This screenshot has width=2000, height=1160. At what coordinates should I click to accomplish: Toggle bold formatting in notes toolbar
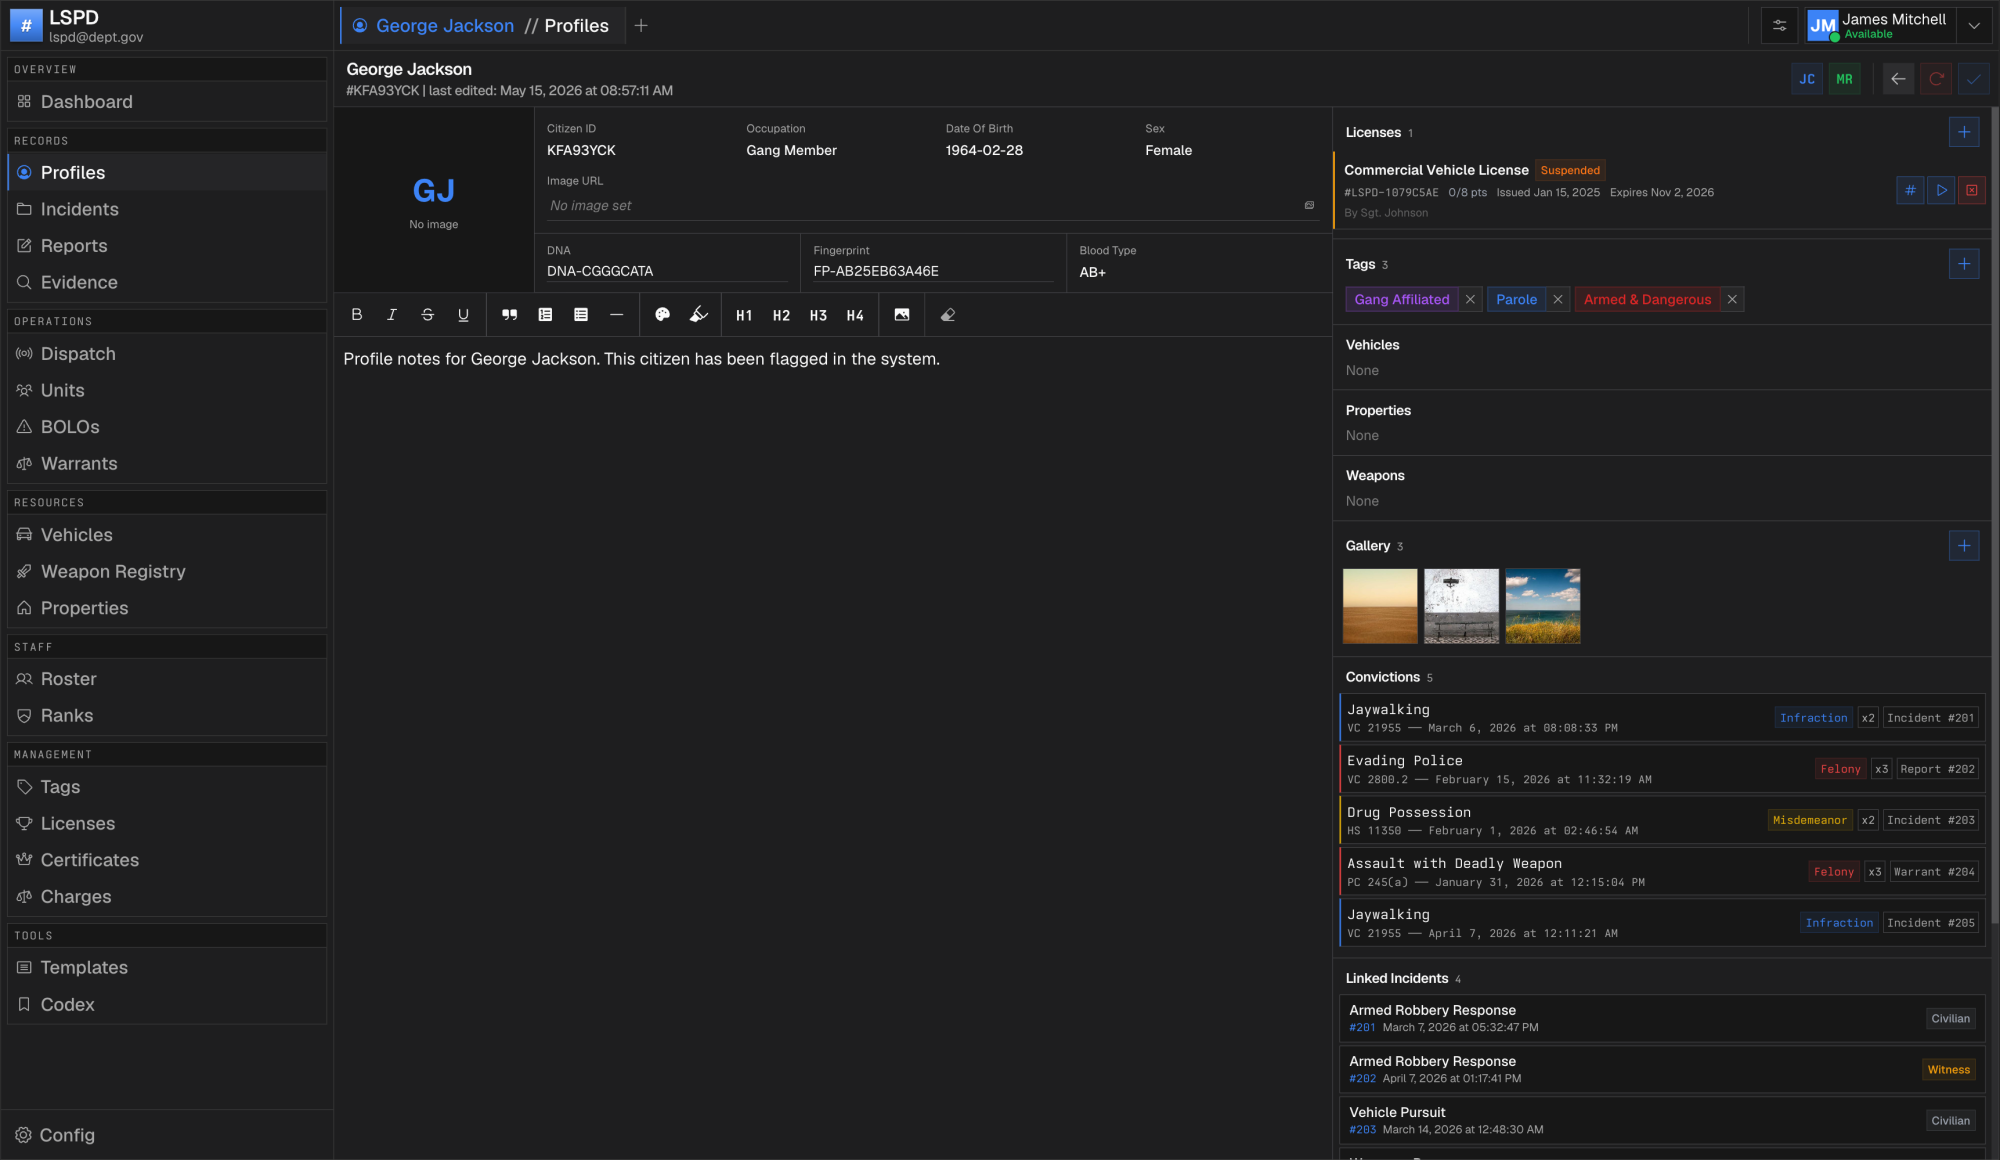(357, 315)
